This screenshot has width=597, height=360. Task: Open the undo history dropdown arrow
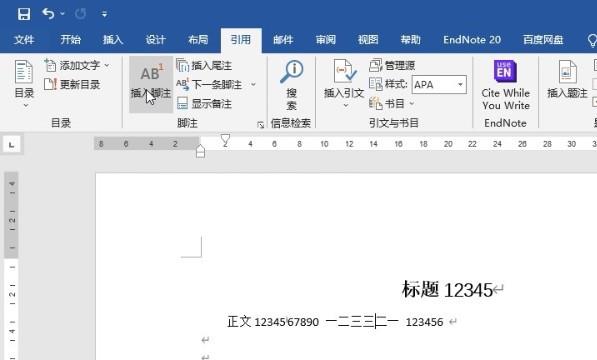point(62,14)
